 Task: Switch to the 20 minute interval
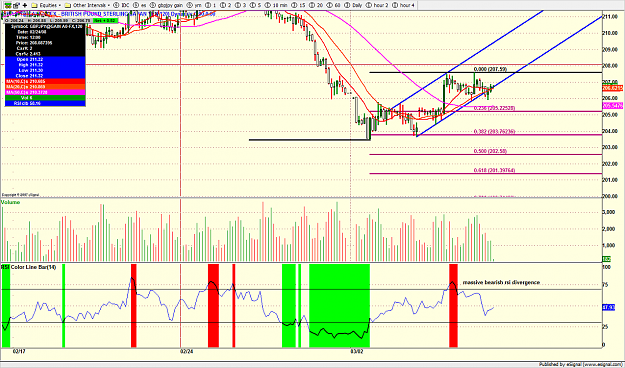click(316, 5)
